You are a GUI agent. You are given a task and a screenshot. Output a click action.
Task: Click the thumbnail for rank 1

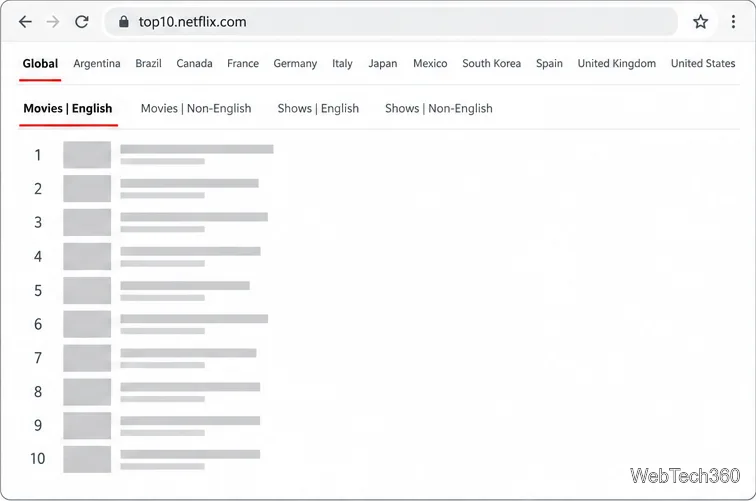(x=87, y=155)
